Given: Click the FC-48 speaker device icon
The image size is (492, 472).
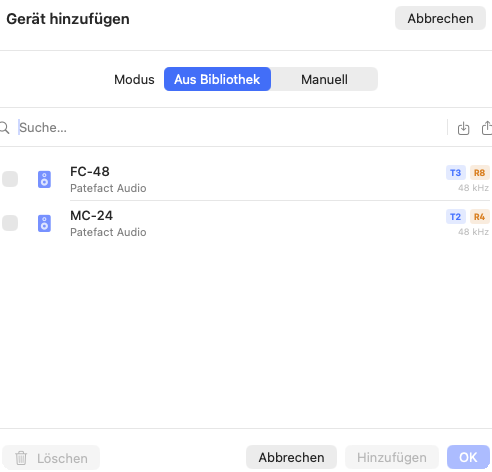Looking at the screenshot, I should [x=44, y=179].
